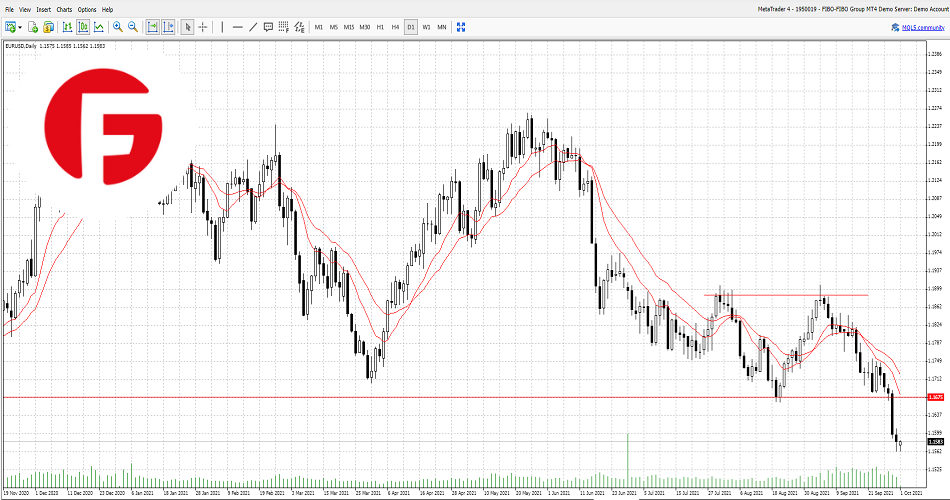Expand the new chart dropdown arrow
The image size is (950, 500).
point(20,27)
